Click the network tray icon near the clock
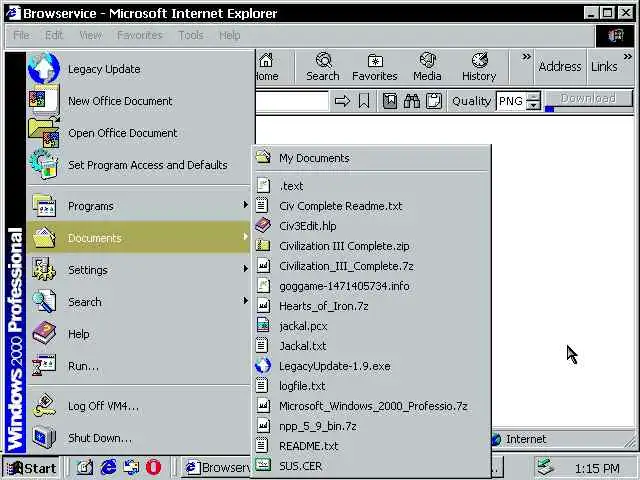 [x=545, y=468]
